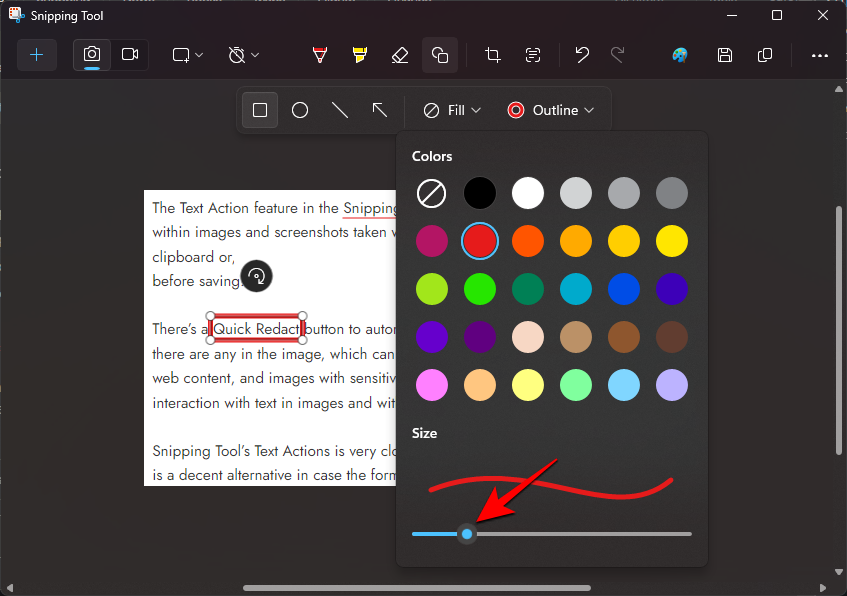Click the rotate handle of the shape
Image resolution: width=847 pixels, height=596 pixels.
pyautogui.click(x=256, y=276)
